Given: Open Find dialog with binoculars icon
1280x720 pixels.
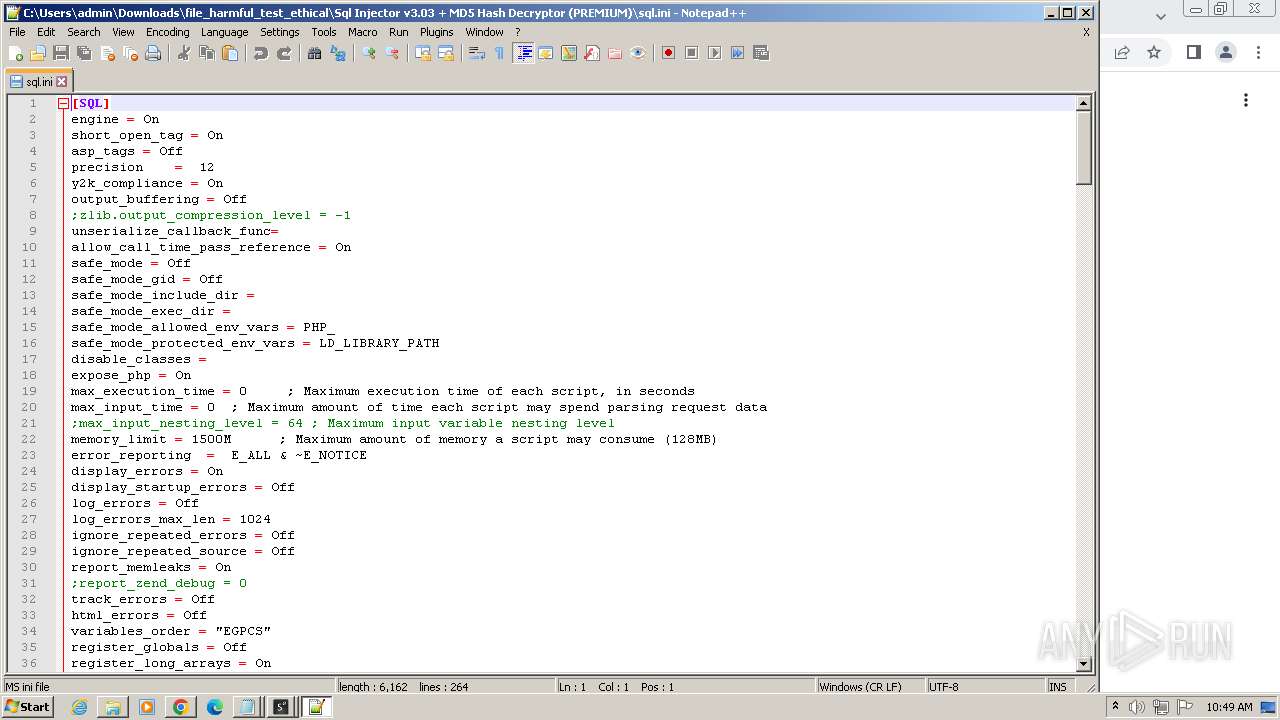Looking at the screenshot, I should point(315,53).
